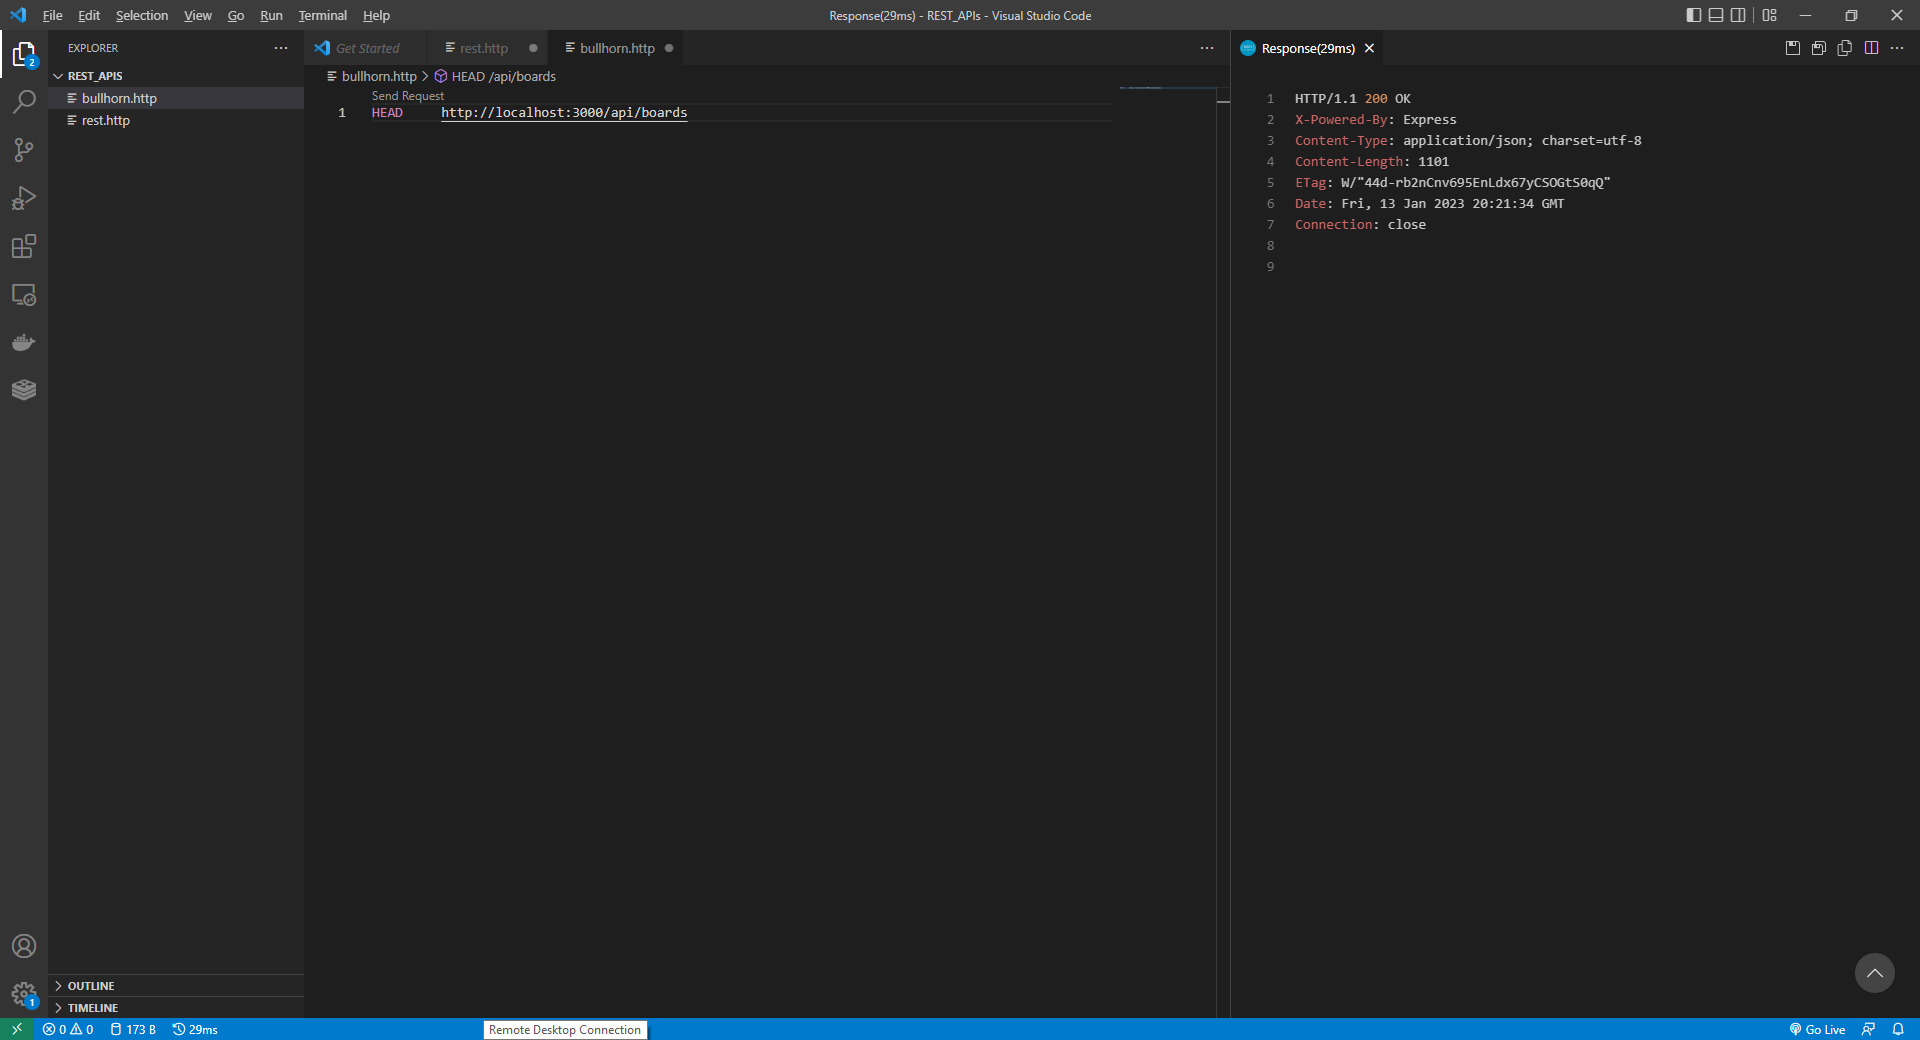Save the full response icon

[1793, 48]
